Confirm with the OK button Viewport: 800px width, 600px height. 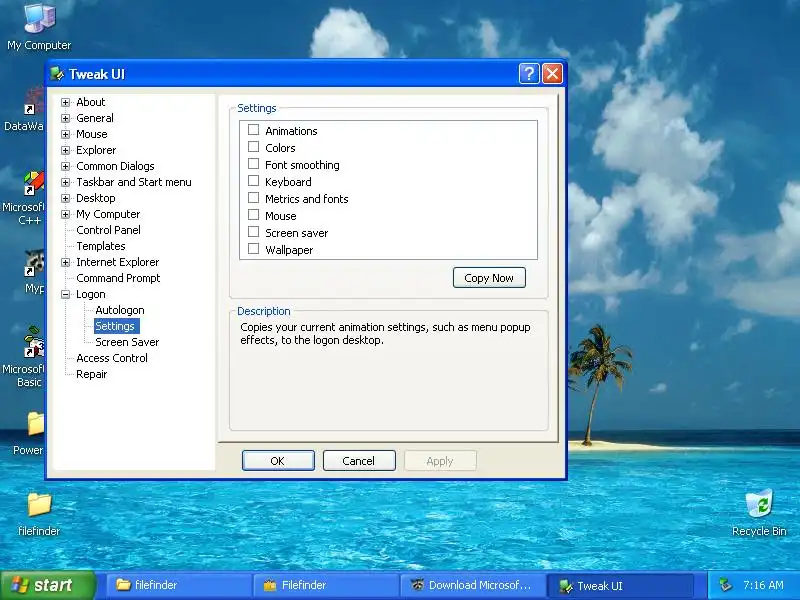tap(278, 461)
